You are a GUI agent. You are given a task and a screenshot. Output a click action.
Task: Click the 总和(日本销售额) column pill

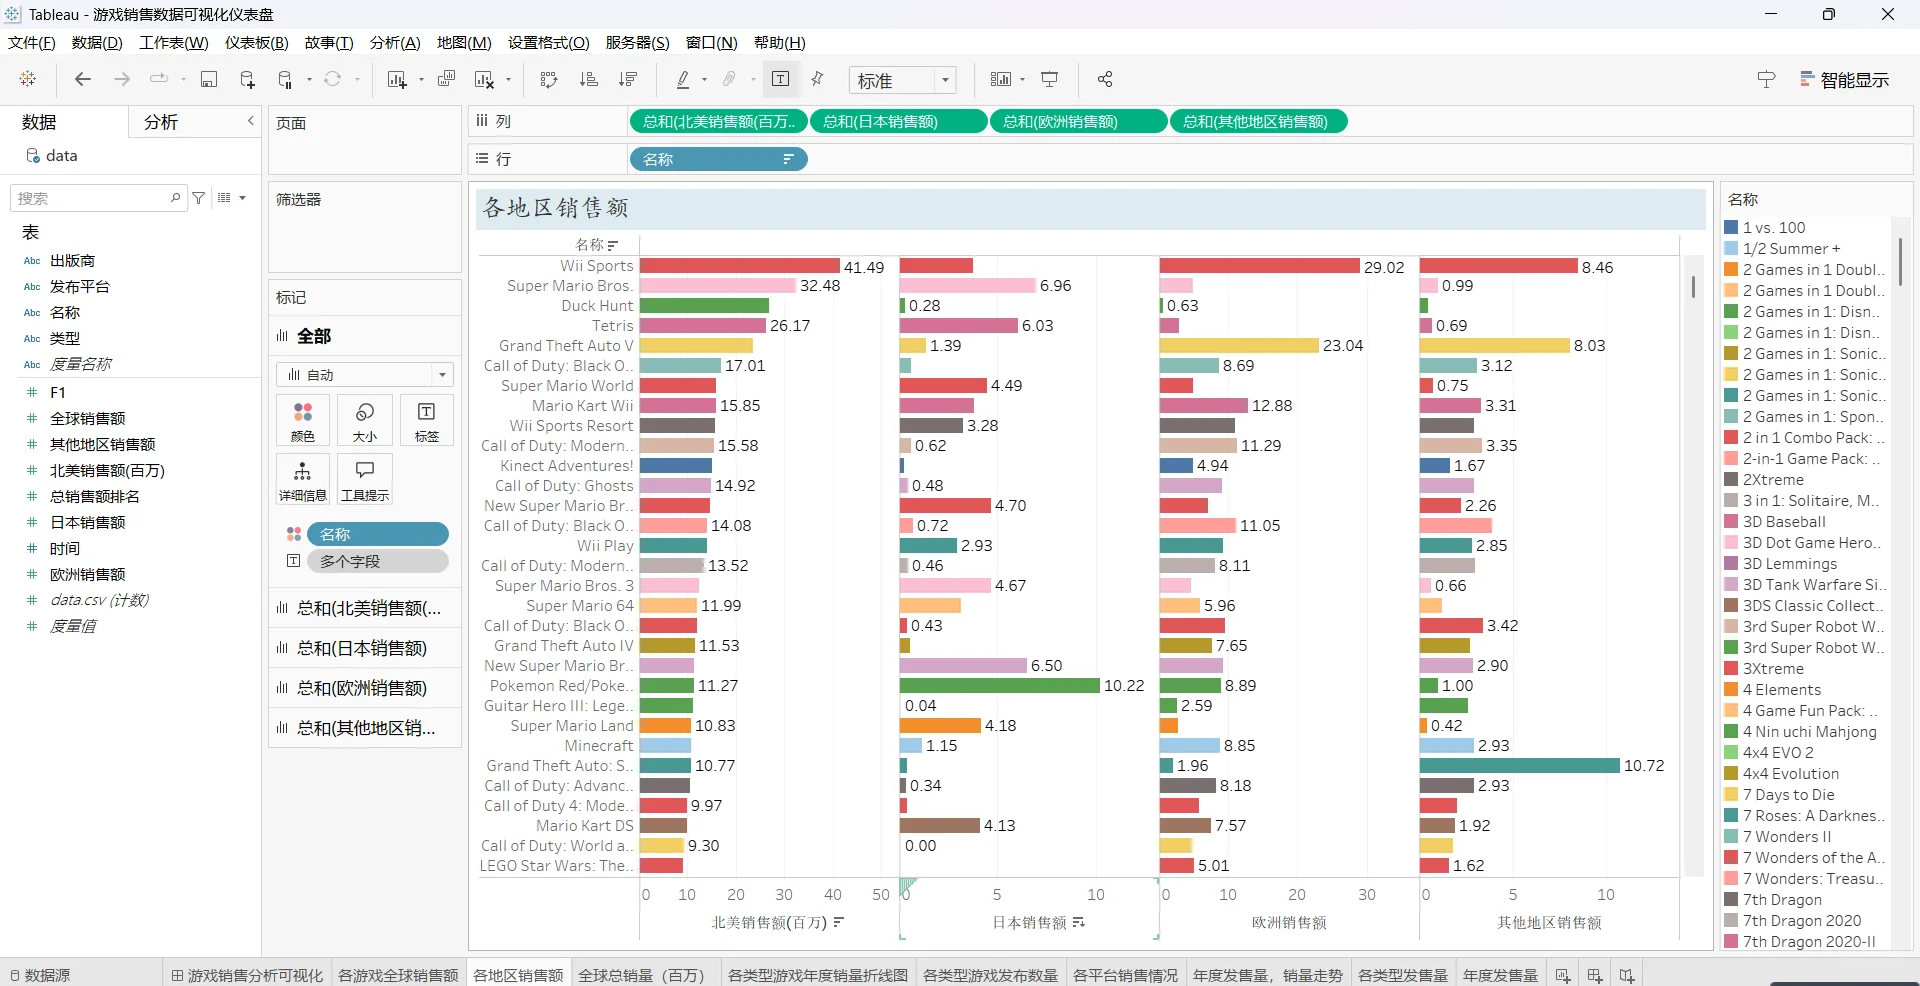[898, 122]
